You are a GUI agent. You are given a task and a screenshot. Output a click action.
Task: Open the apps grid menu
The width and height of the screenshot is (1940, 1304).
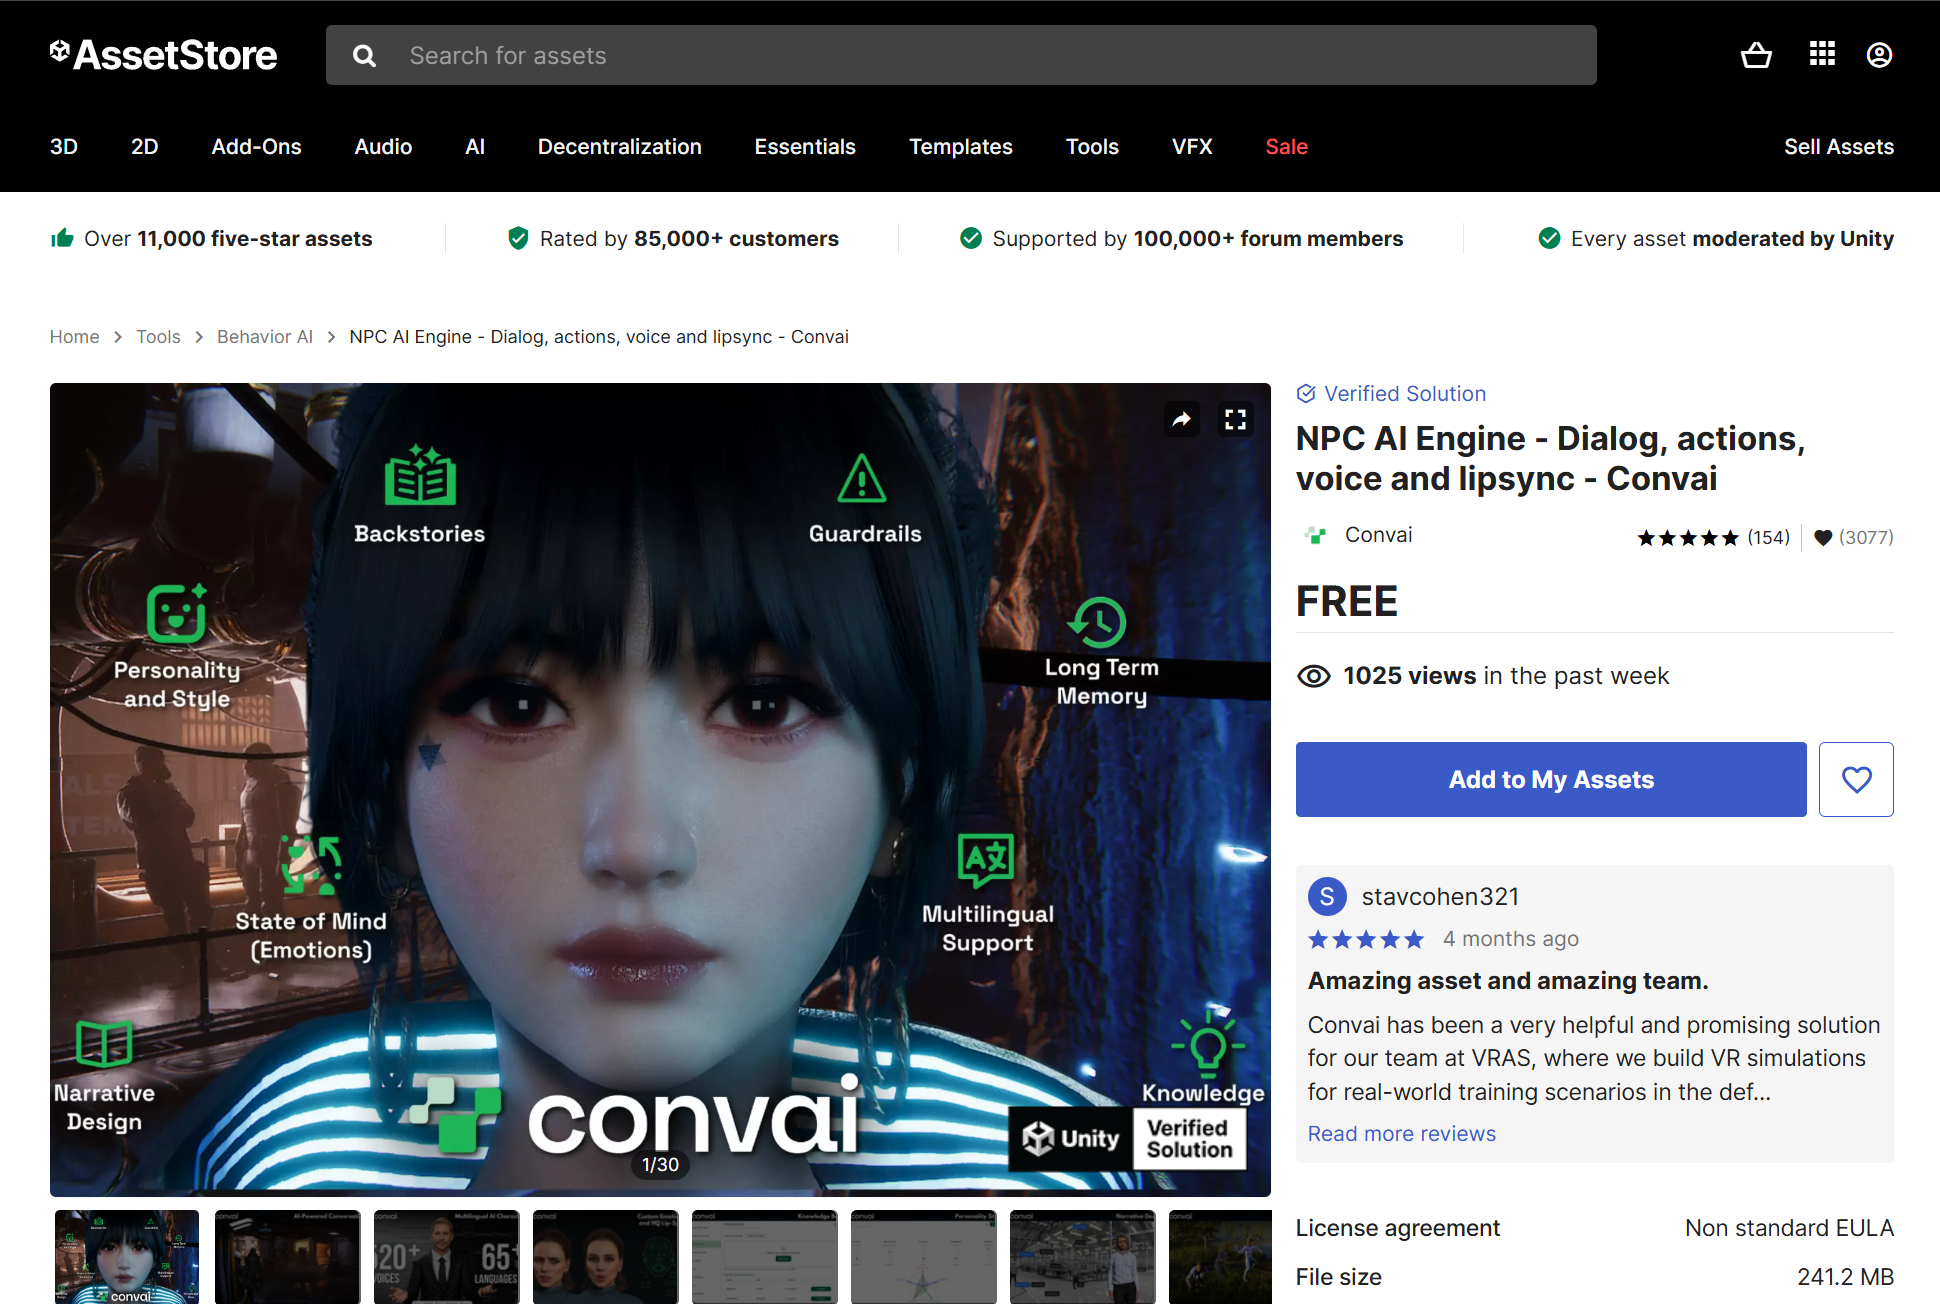coord(1822,54)
